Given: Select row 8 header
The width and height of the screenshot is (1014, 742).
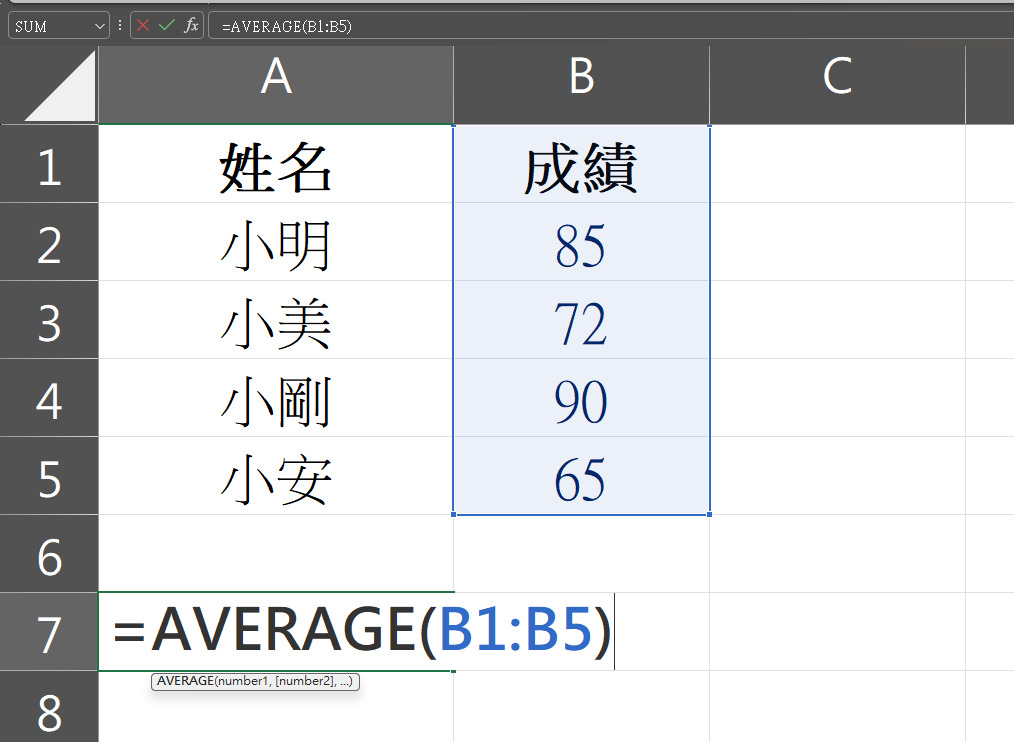Looking at the screenshot, I should pos(49,706).
